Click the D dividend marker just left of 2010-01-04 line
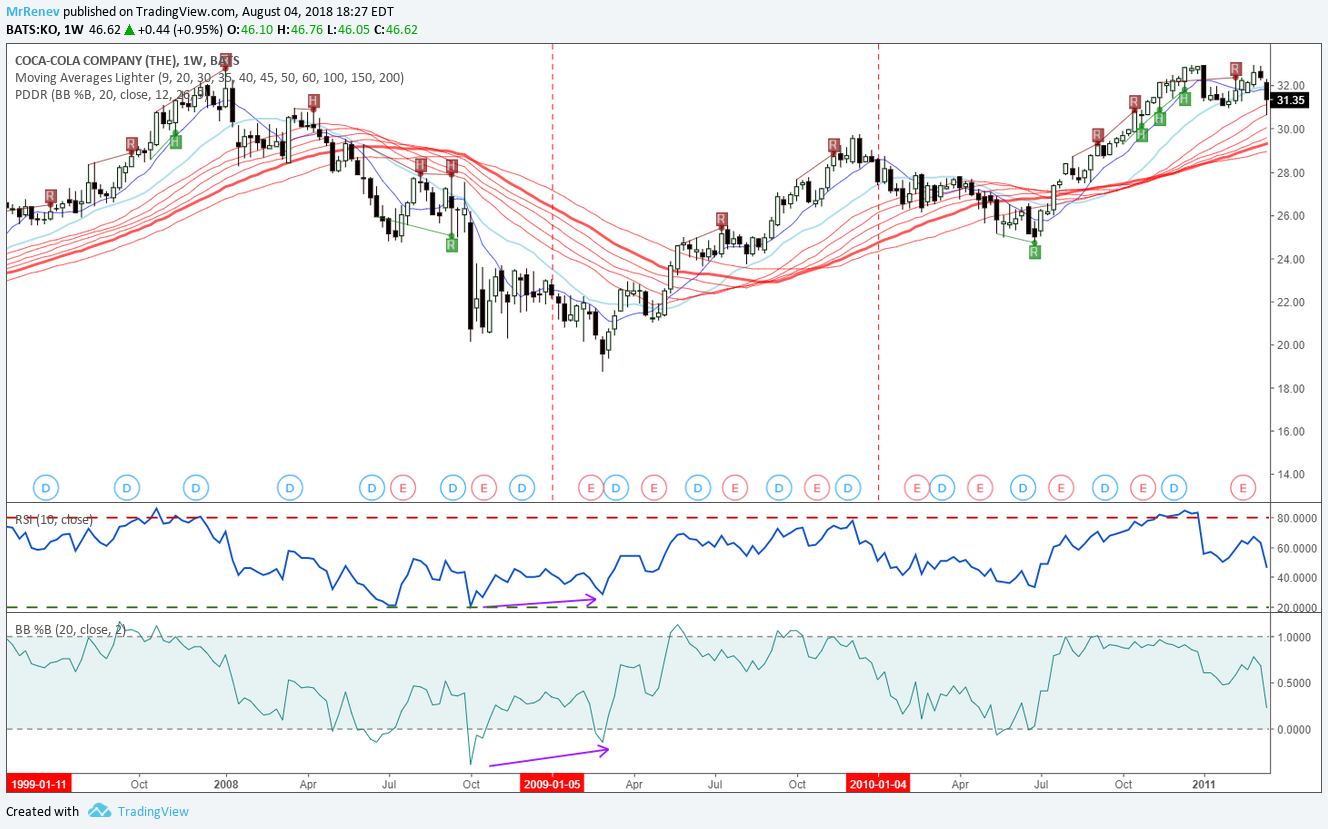 coord(847,488)
